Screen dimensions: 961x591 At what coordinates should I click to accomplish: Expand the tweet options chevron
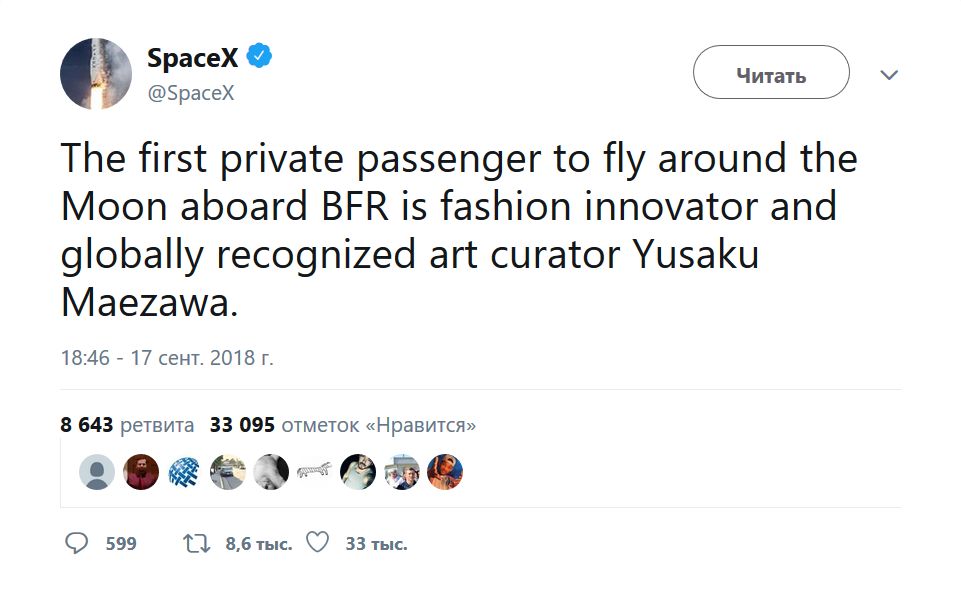tap(888, 75)
